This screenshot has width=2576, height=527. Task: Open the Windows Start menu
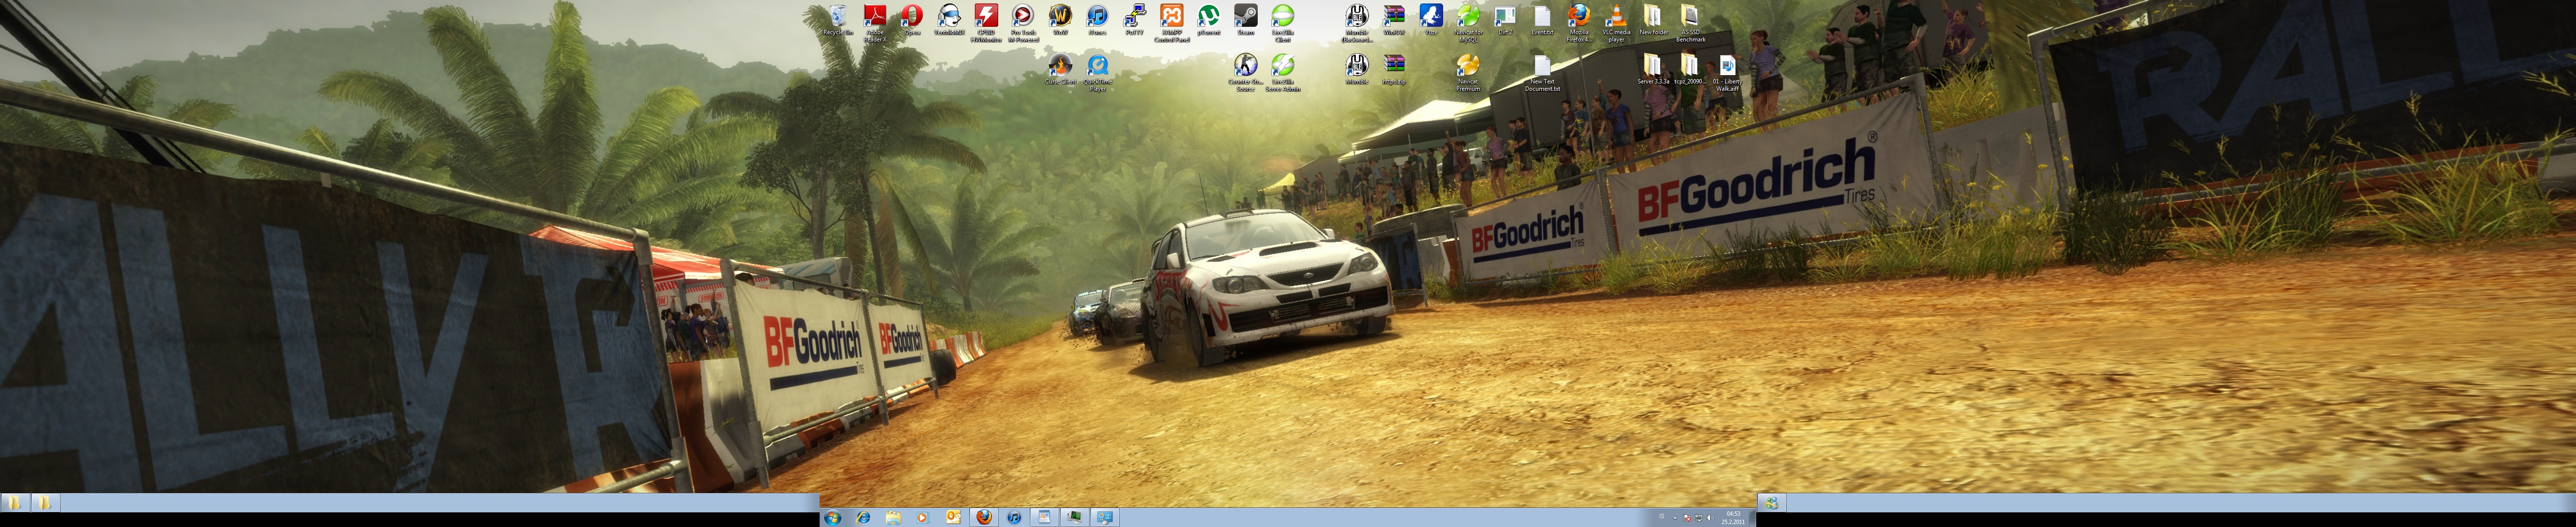(833, 517)
